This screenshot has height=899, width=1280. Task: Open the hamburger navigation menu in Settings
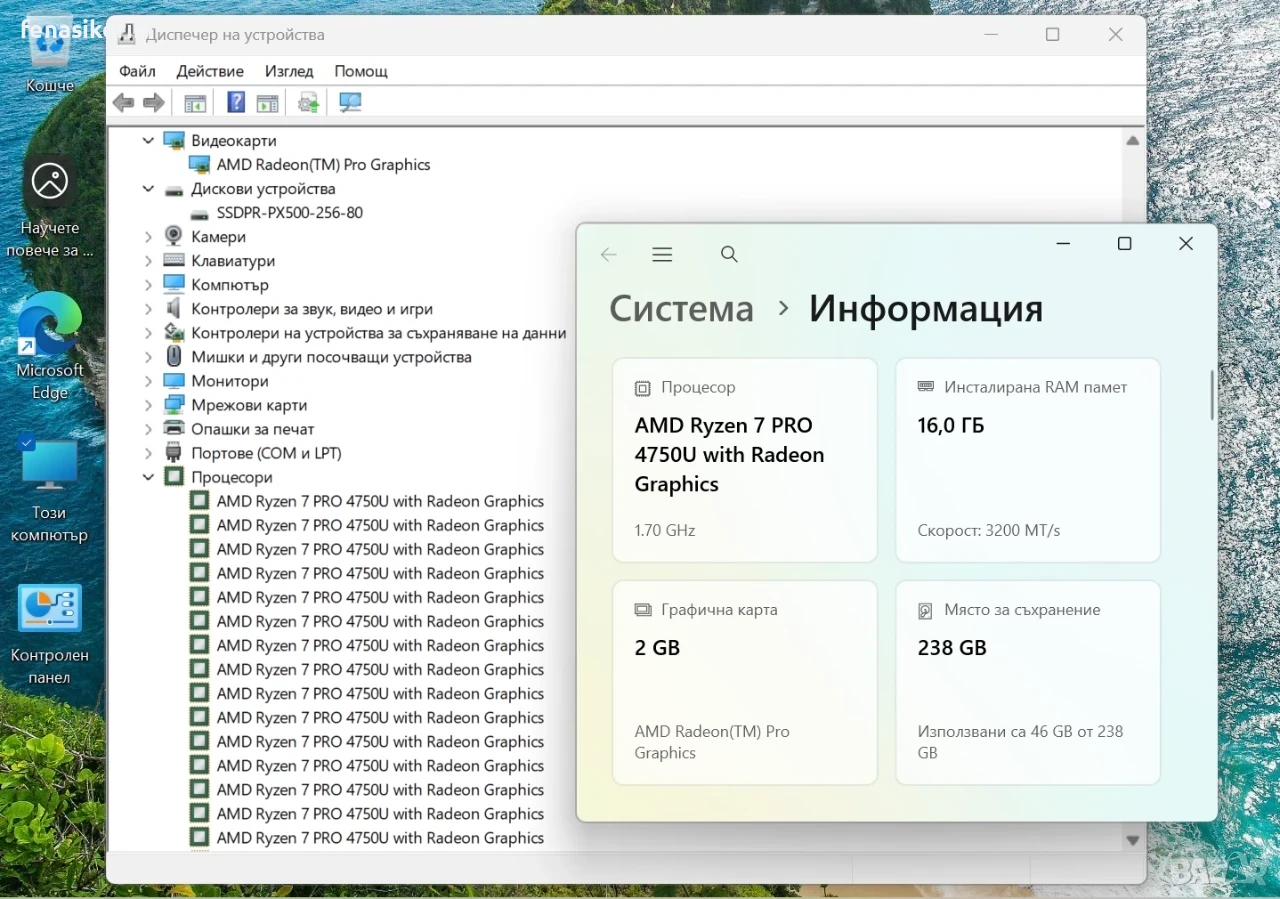click(662, 255)
